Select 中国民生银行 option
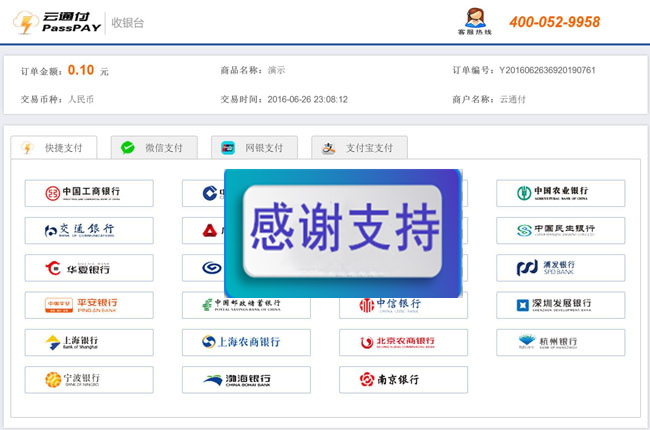650x430 pixels. (x=560, y=231)
